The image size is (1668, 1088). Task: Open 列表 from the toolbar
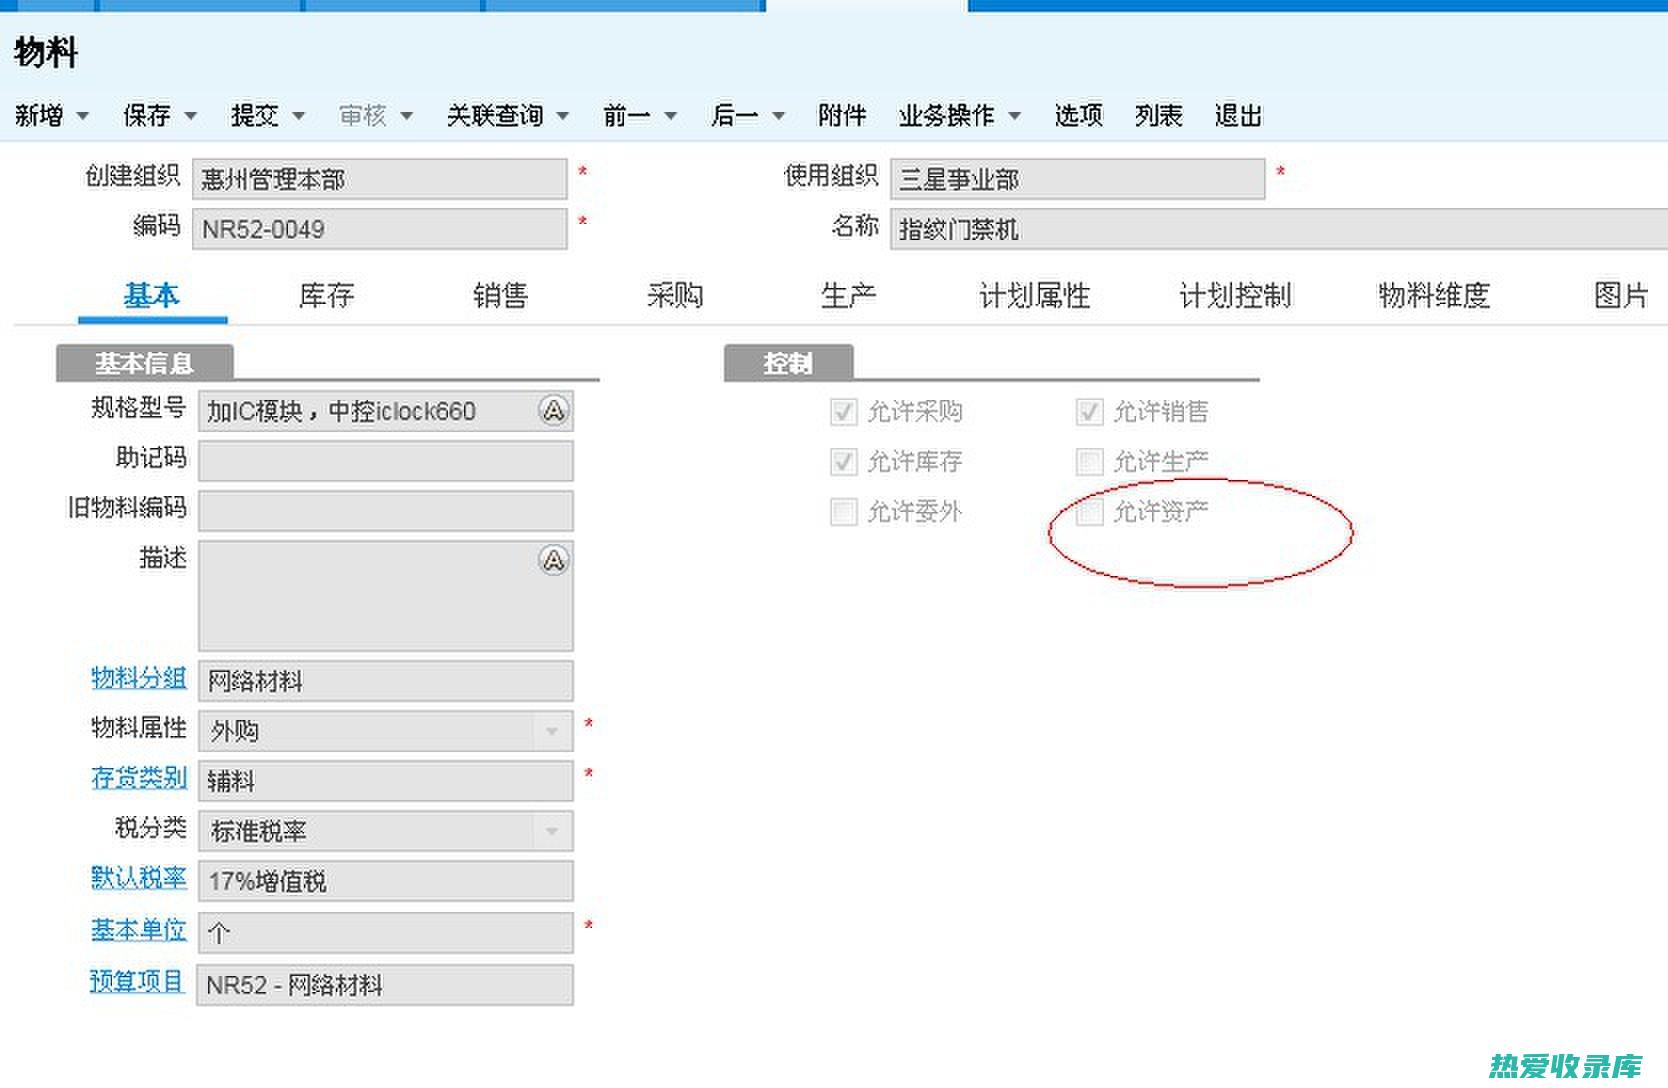[1159, 116]
